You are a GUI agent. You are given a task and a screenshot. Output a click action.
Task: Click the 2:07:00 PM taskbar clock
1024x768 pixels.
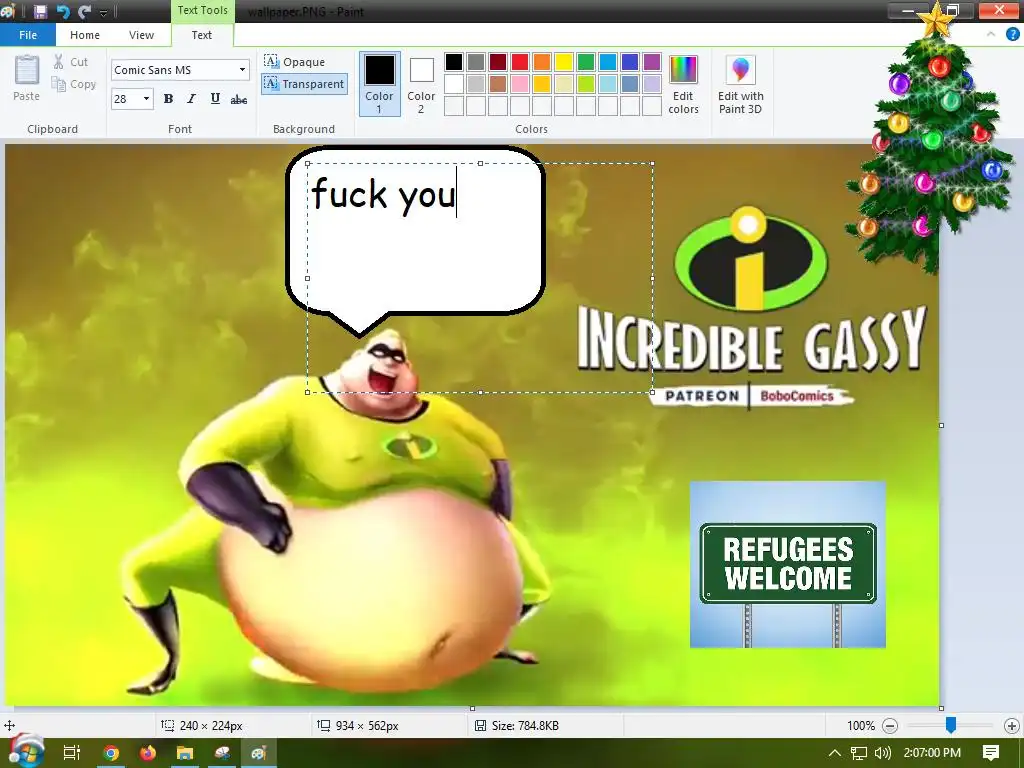(932, 753)
